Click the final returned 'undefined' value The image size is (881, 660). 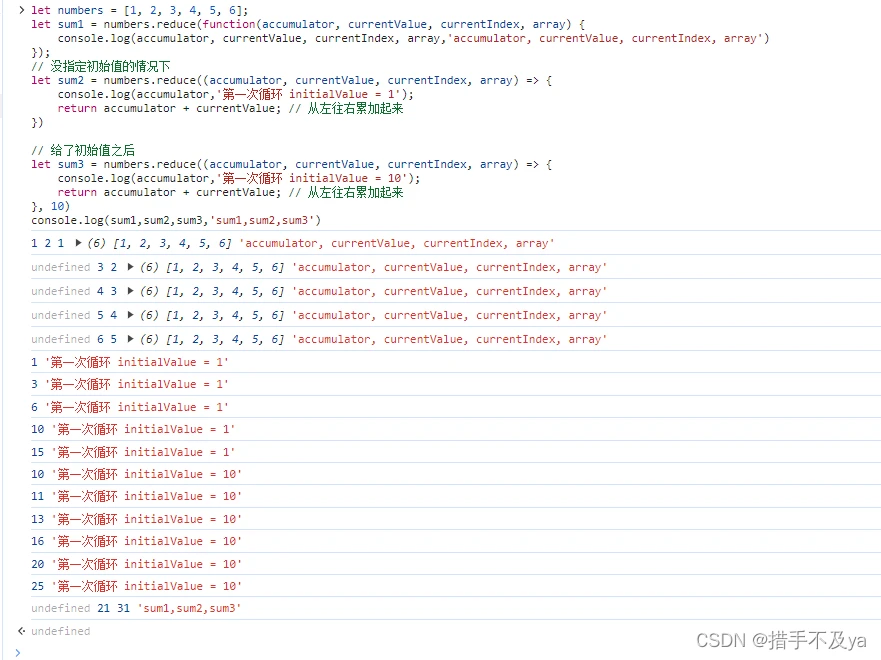tap(61, 631)
